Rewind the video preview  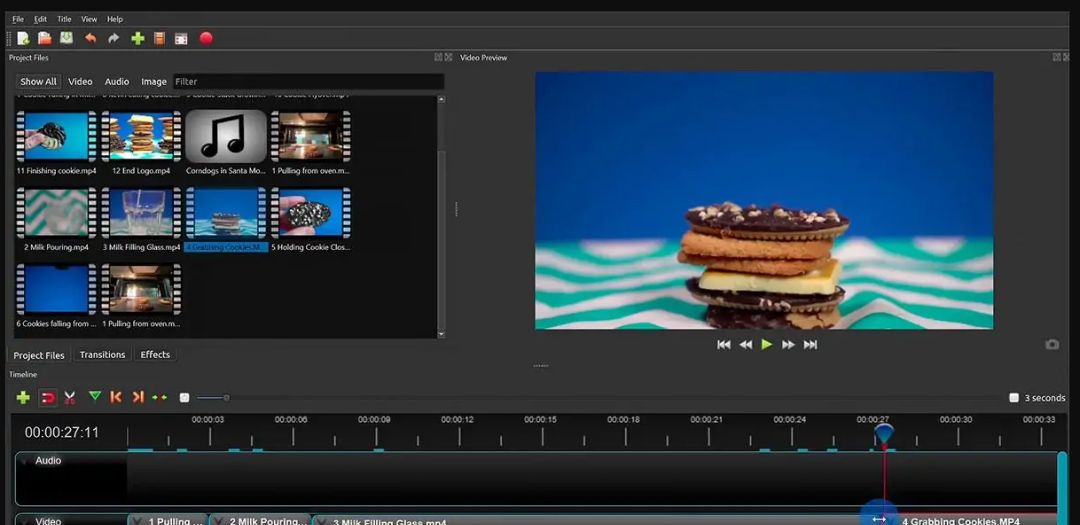click(746, 344)
